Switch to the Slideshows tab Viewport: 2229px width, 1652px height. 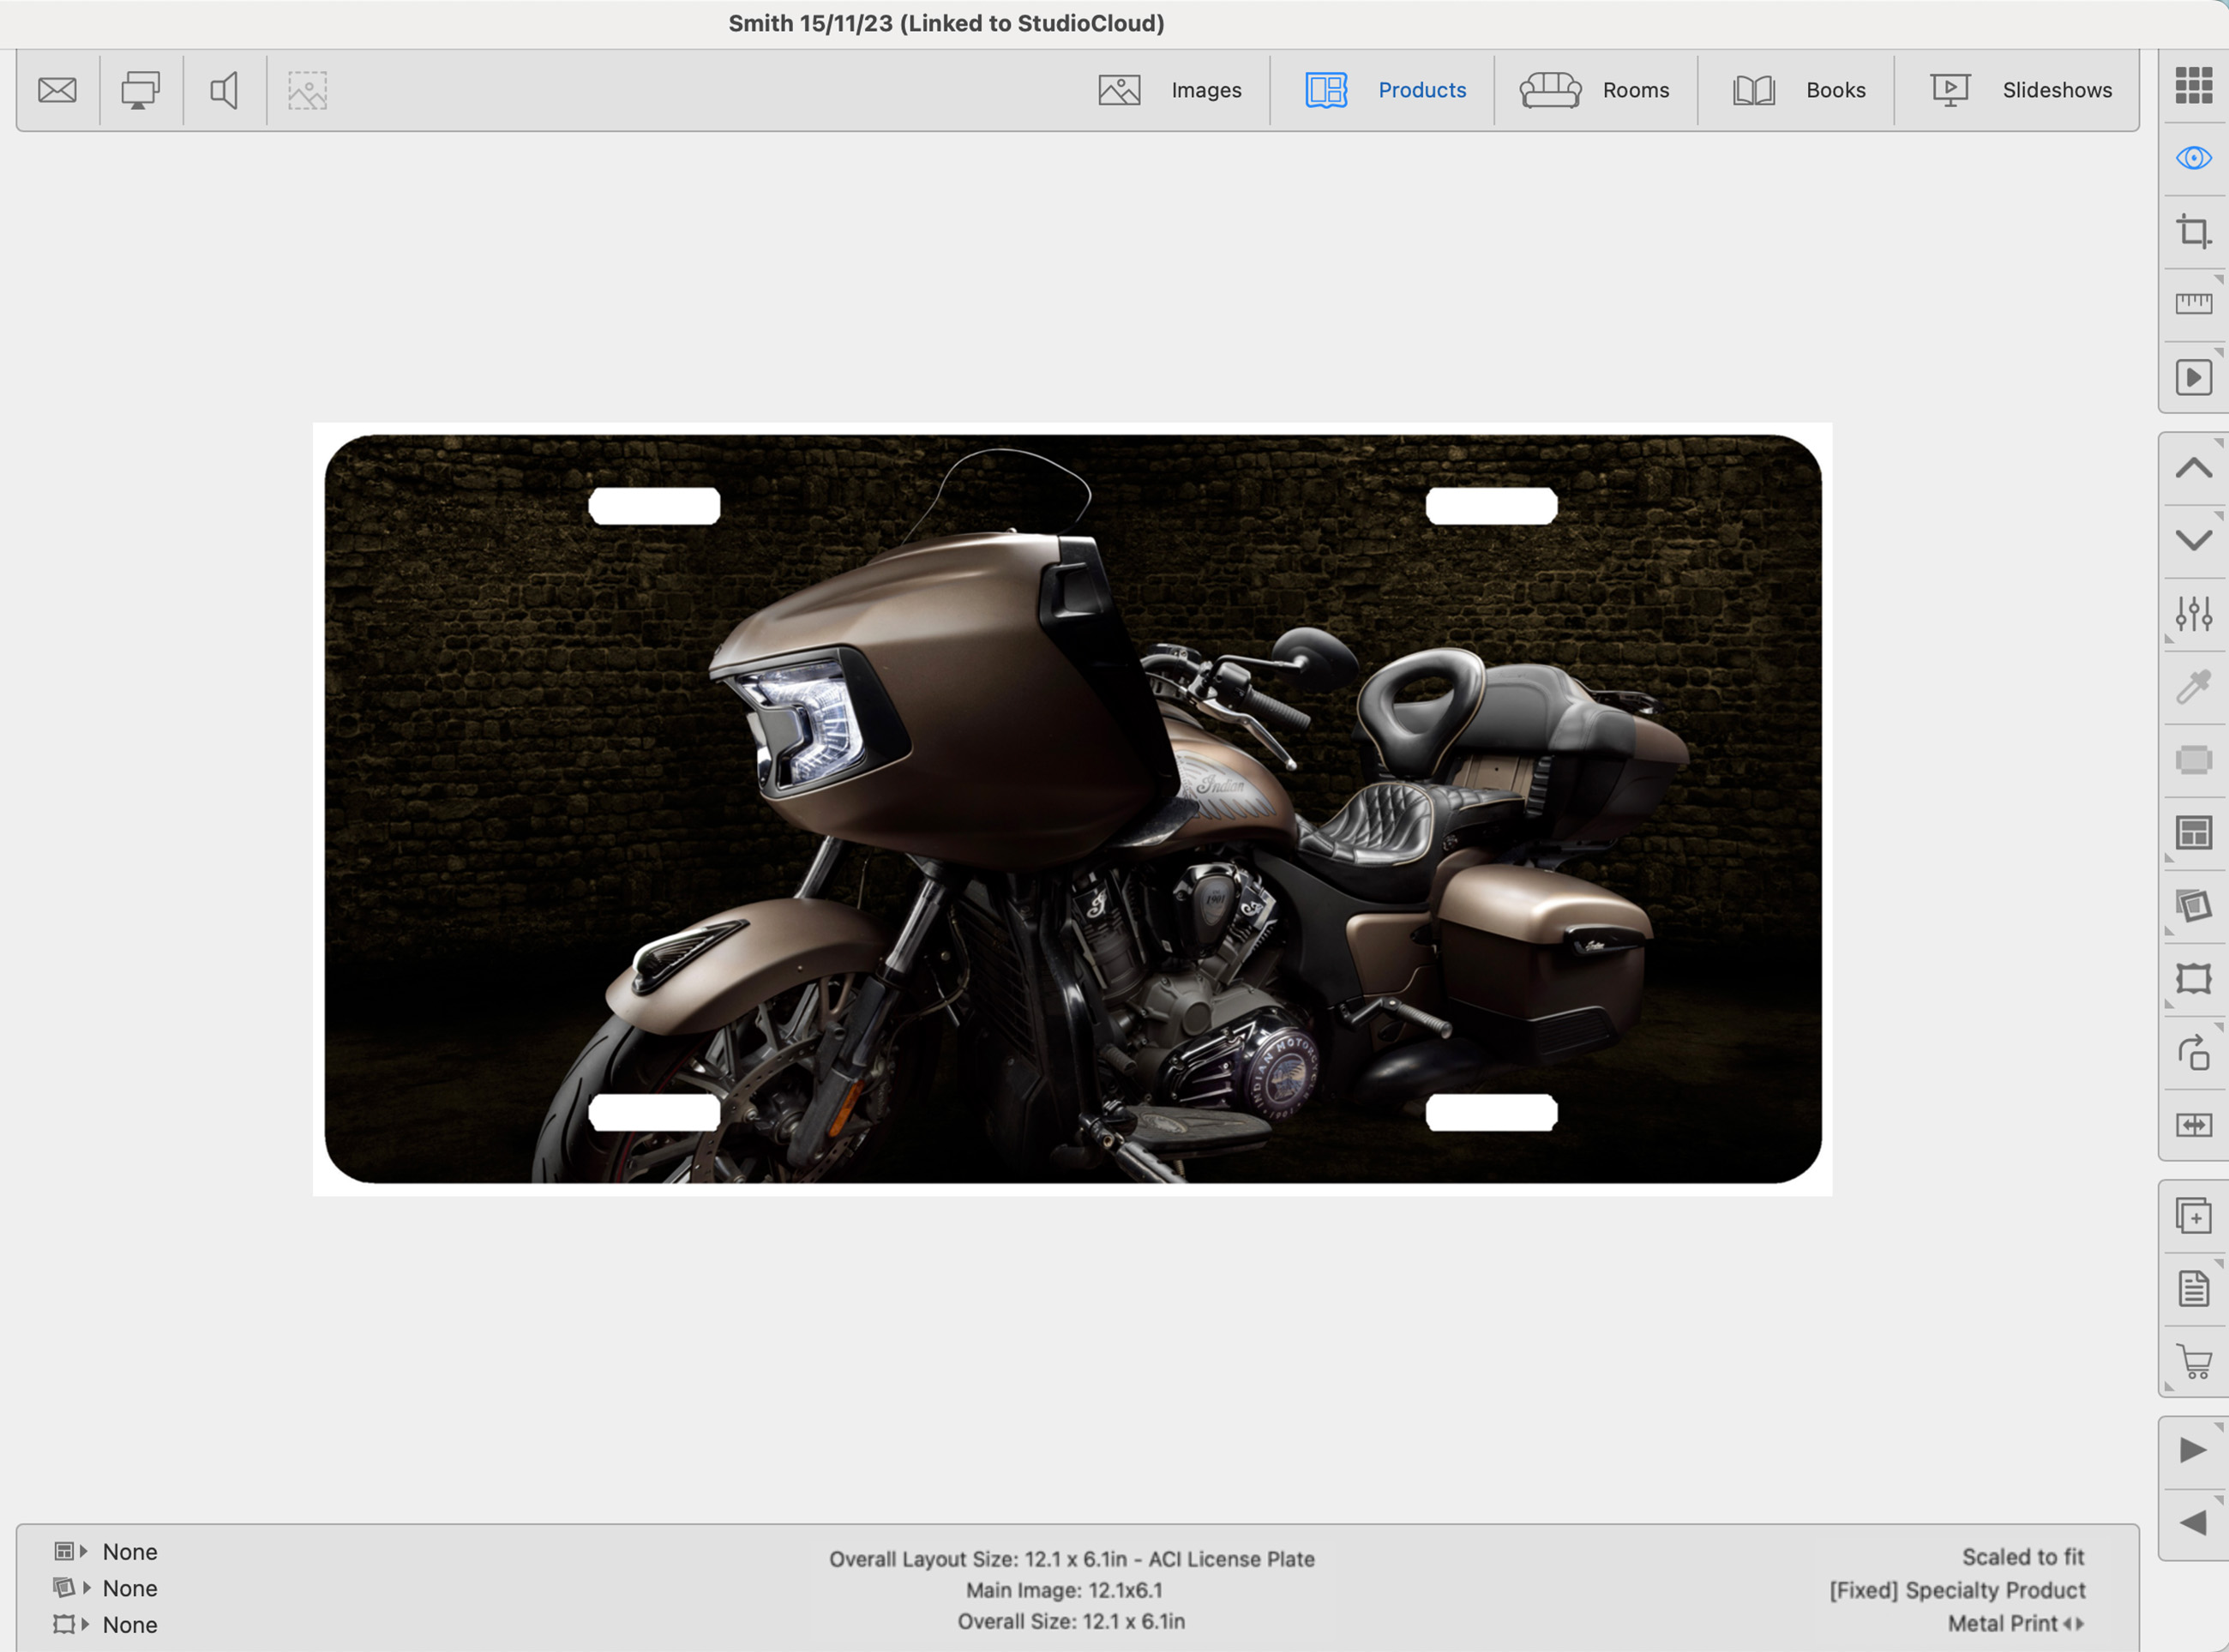[x=2020, y=90]
